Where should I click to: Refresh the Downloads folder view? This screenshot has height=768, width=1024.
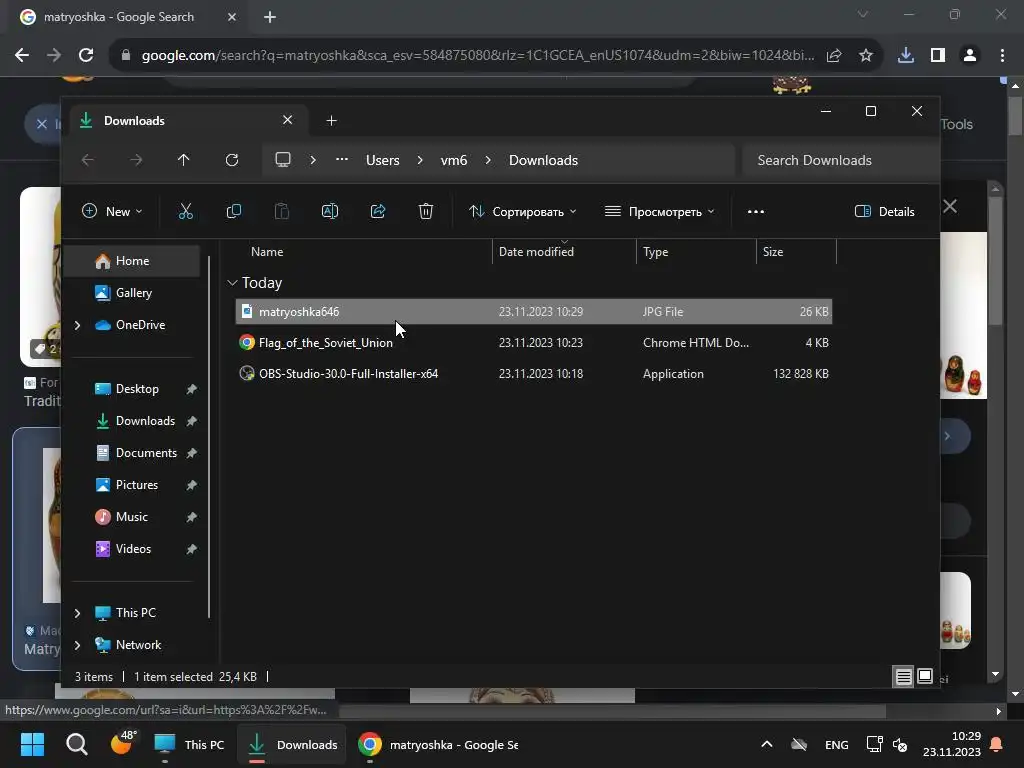click(232, 160)
